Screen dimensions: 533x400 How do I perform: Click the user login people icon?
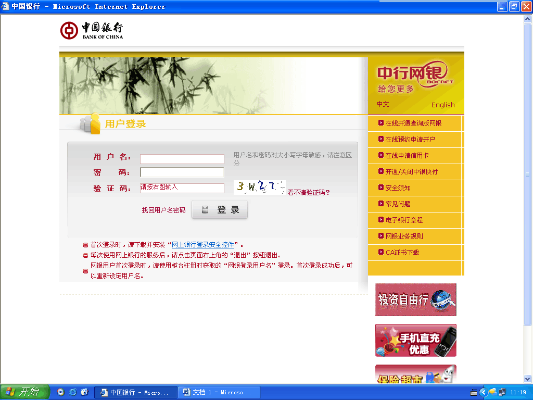[90, 123]
